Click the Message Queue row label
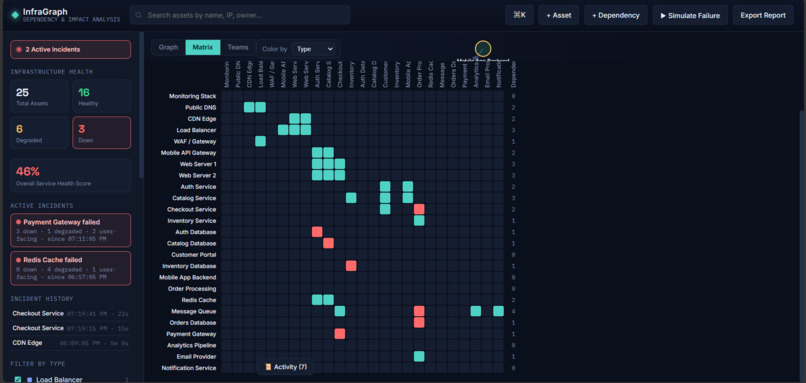Viewport: 806px width, 383px height. (194, 311)
